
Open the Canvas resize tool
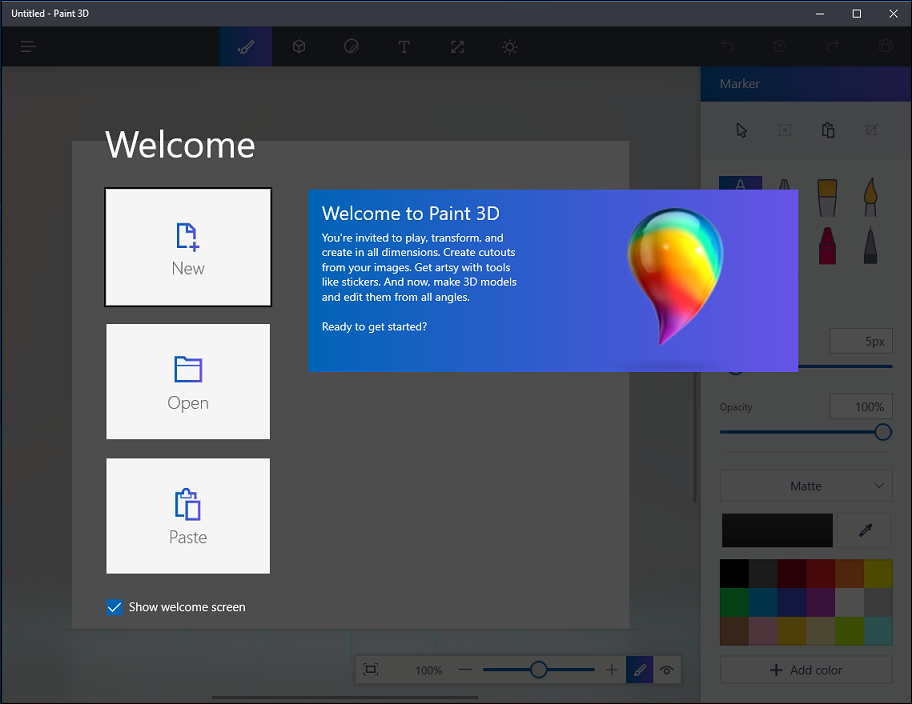point(457,47)
